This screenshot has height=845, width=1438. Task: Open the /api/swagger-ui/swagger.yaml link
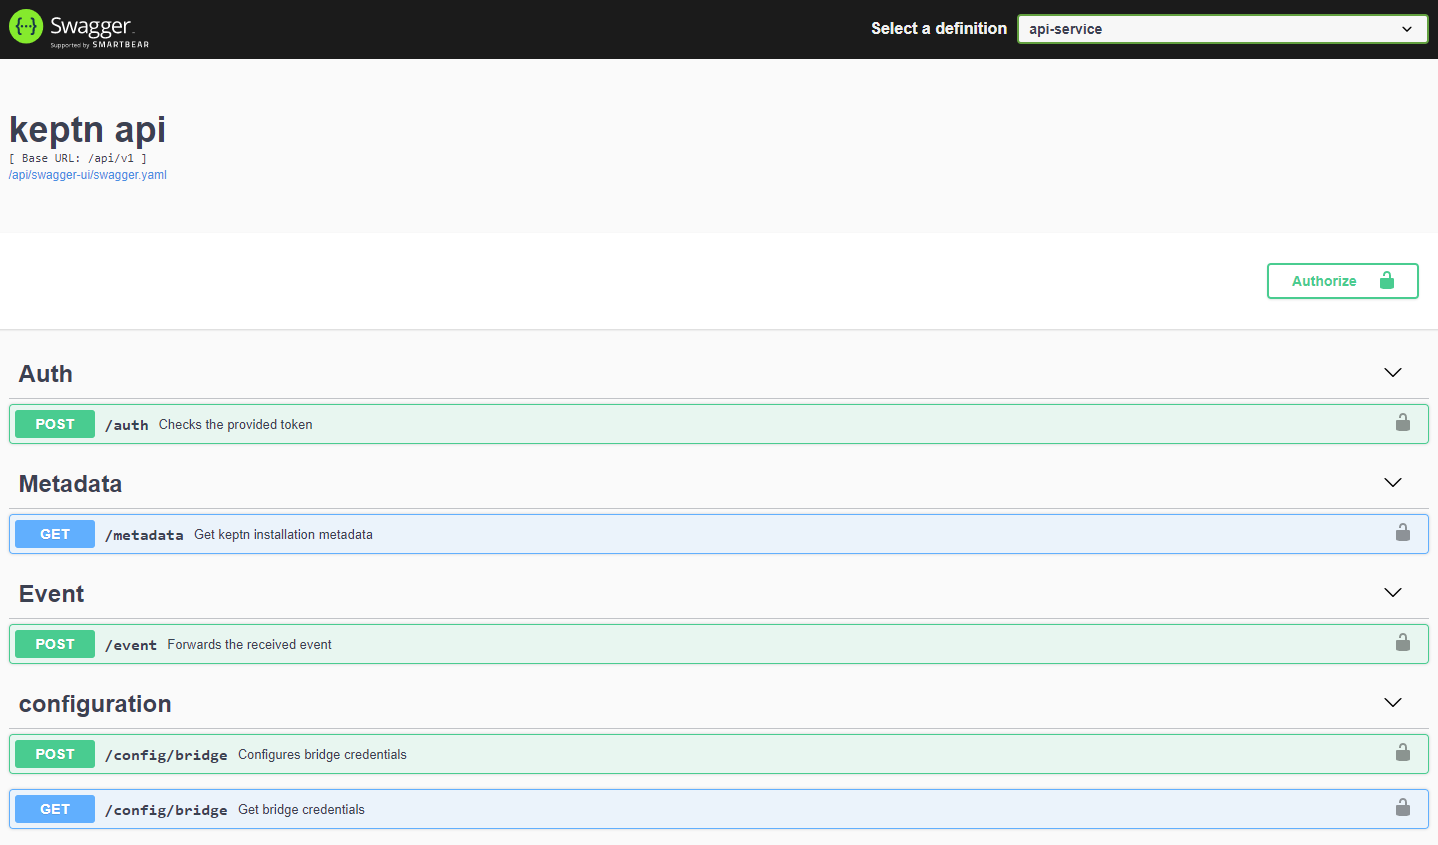88,175
